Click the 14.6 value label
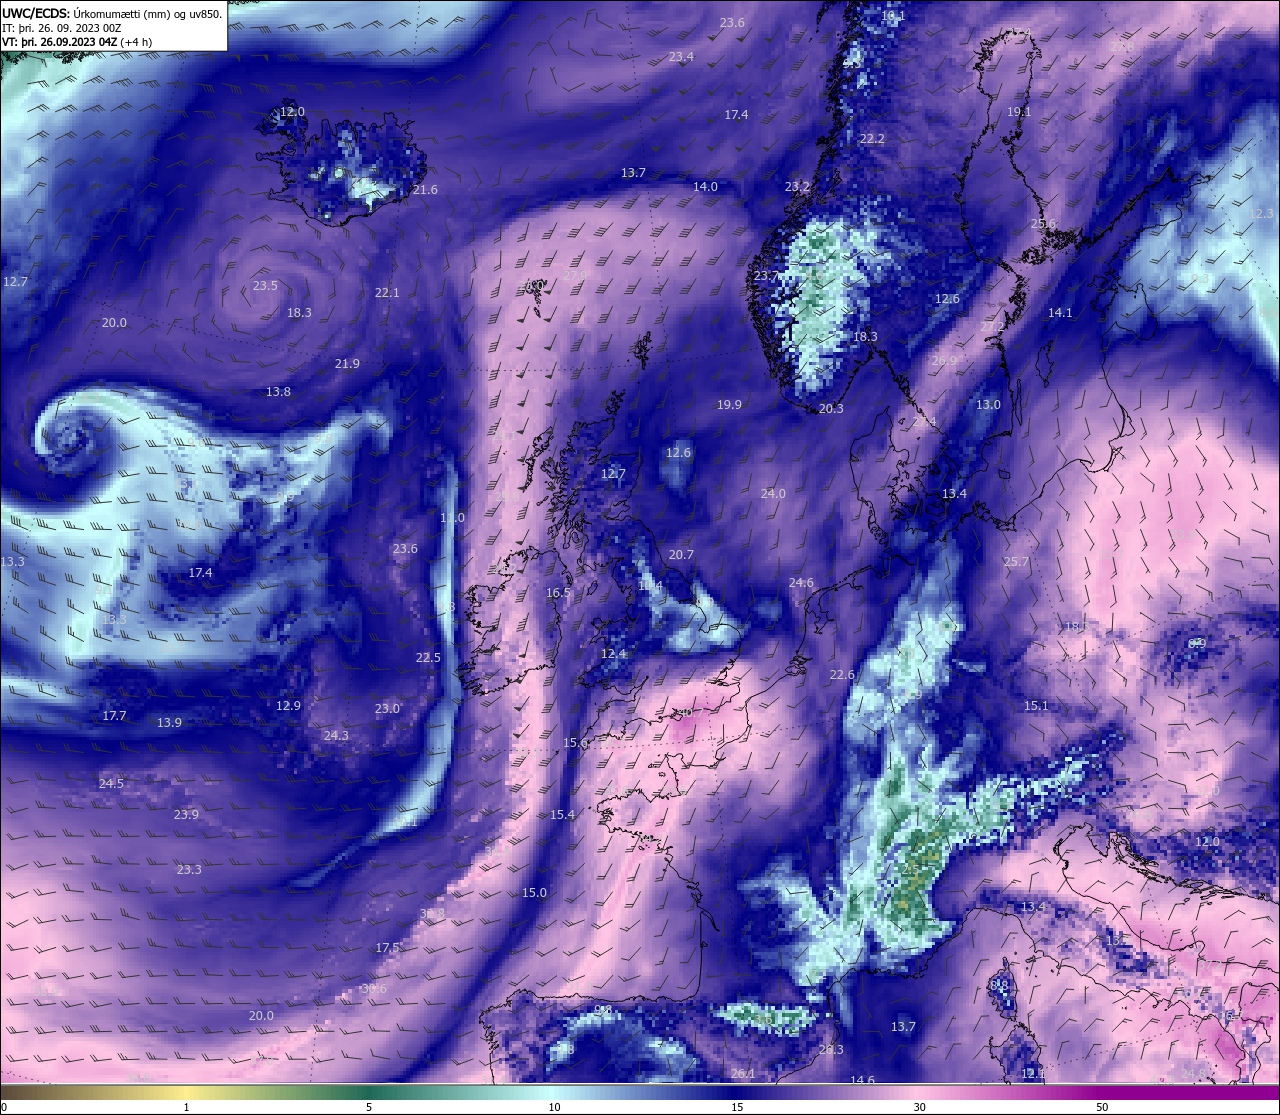 click(862, 1081)
